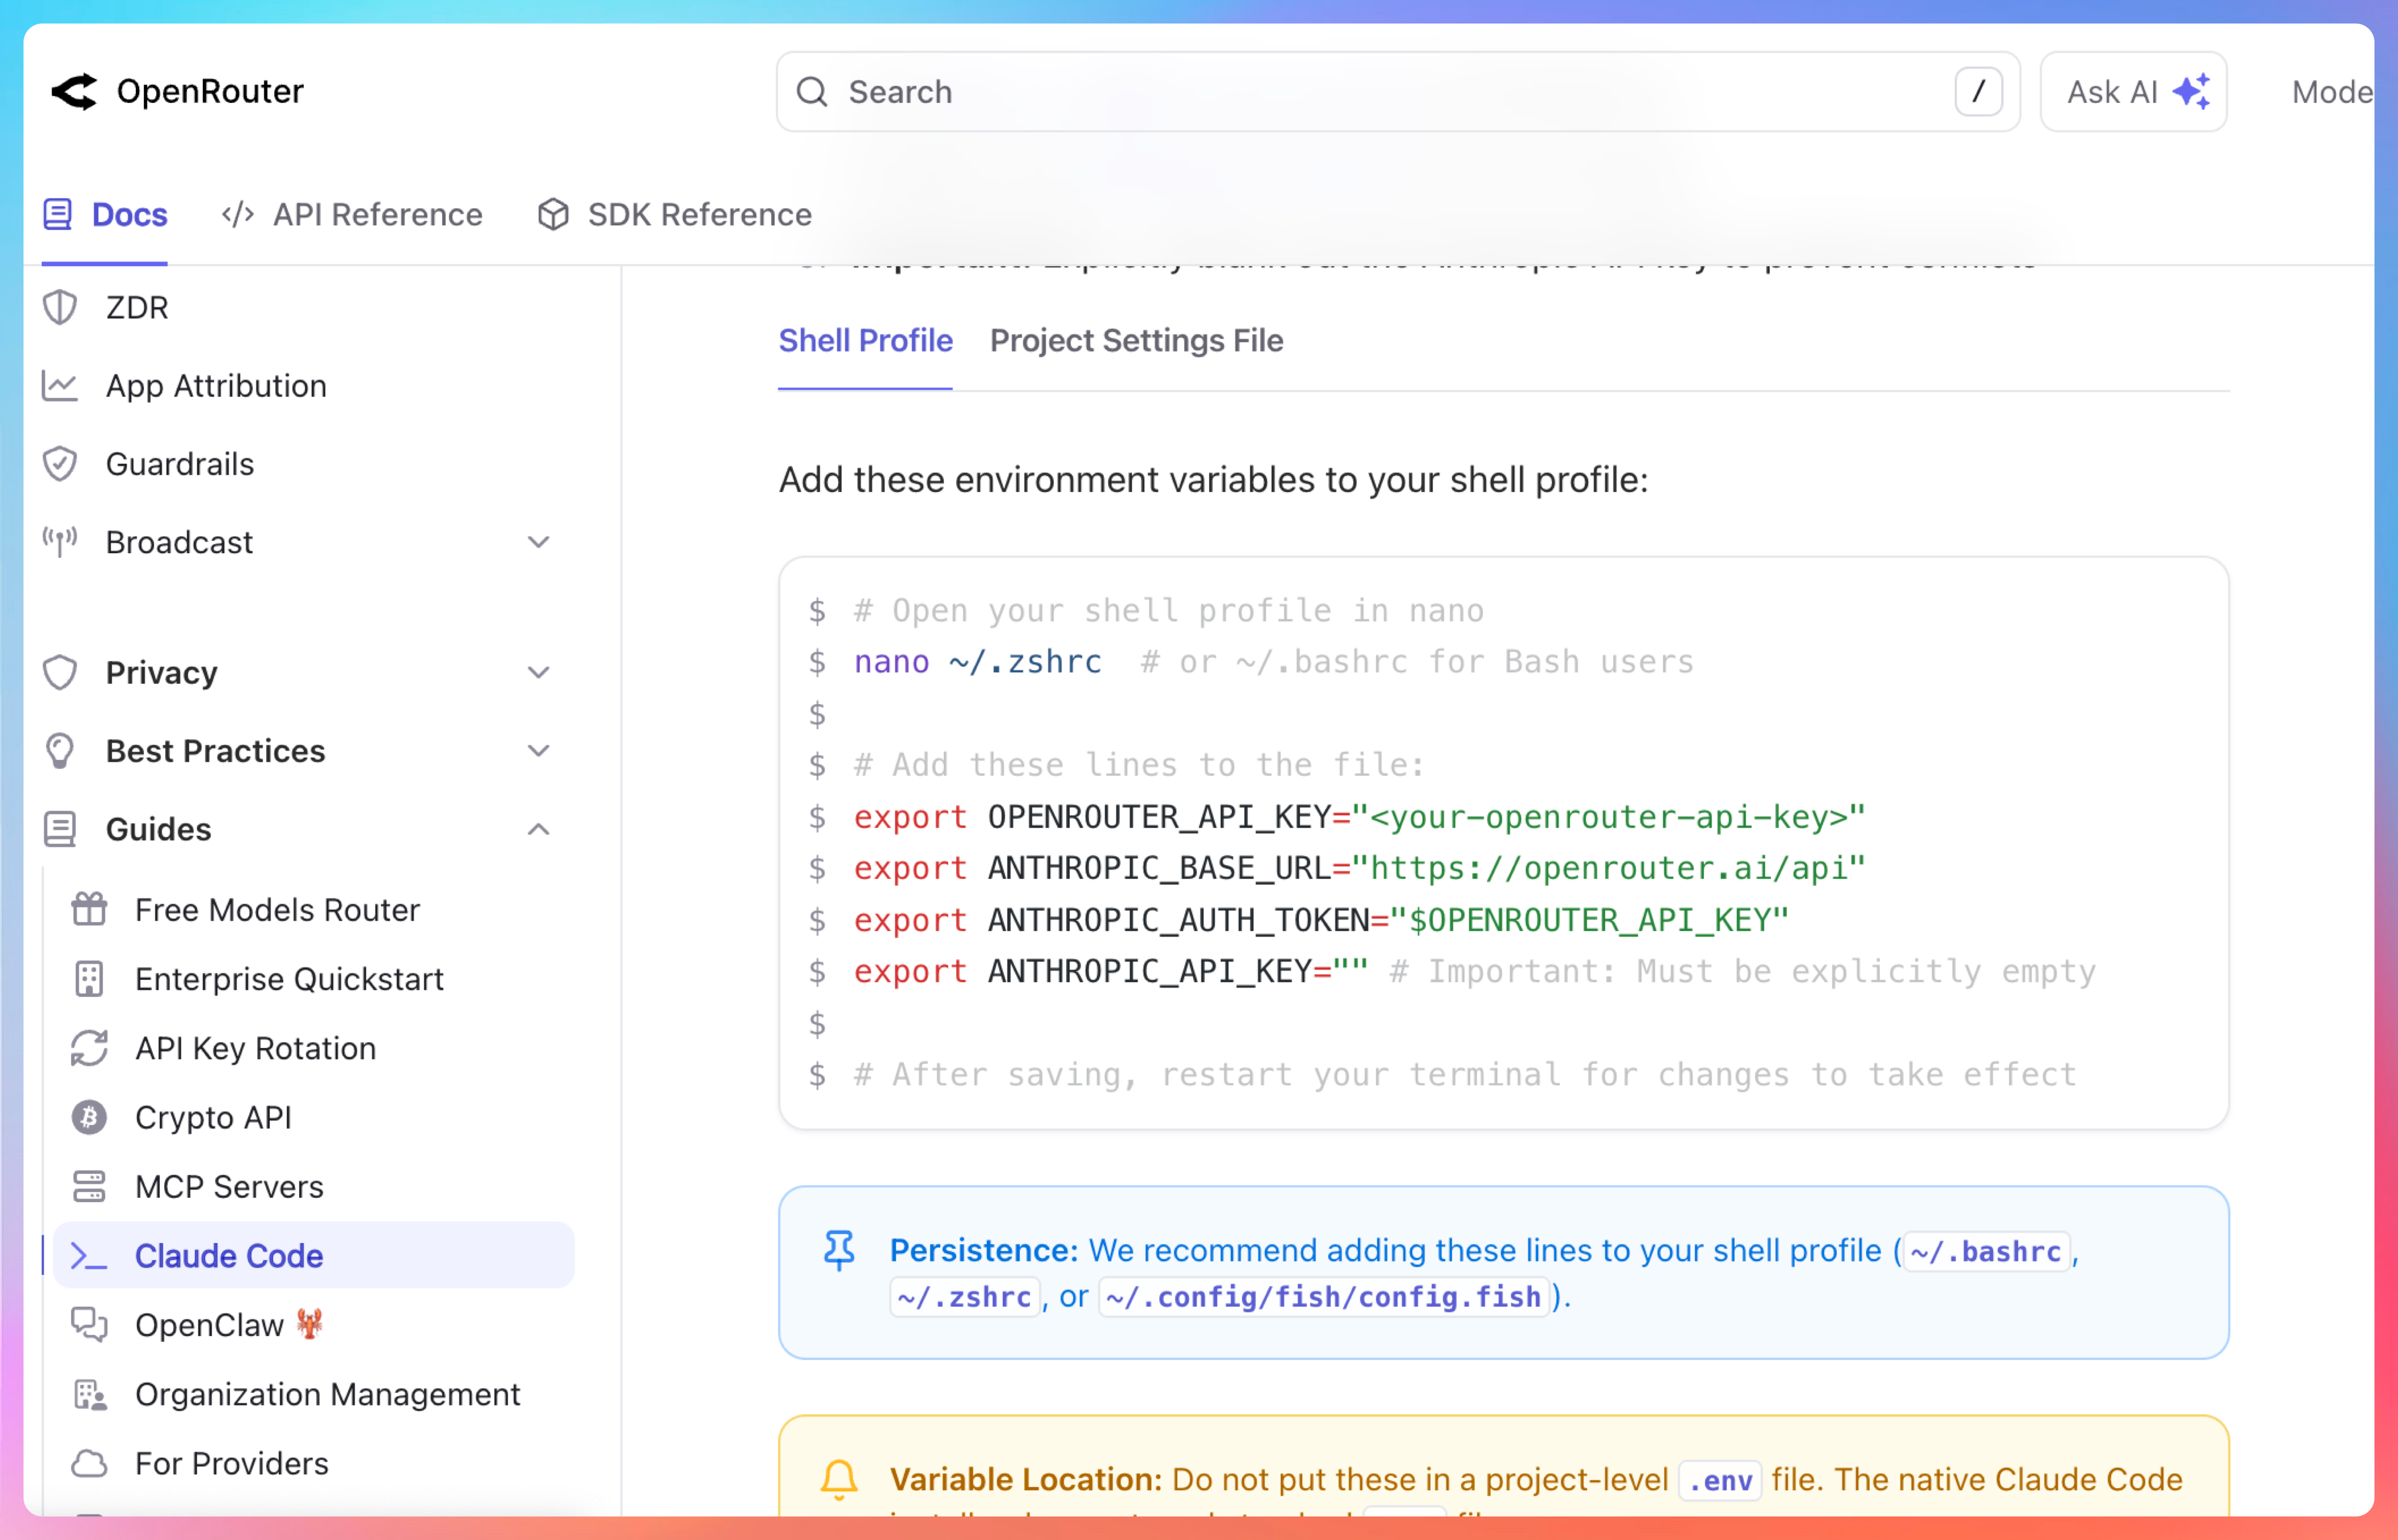
Task: Click the Crypto API bitcoin icon
Action: (89, 1117)
